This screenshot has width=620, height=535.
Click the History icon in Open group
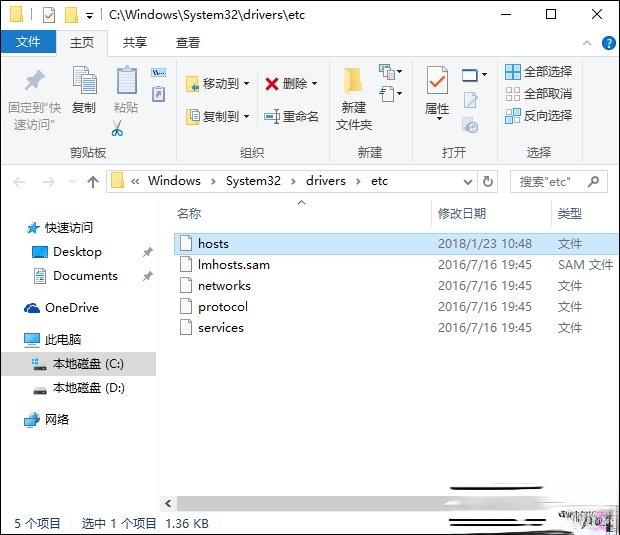470,125
